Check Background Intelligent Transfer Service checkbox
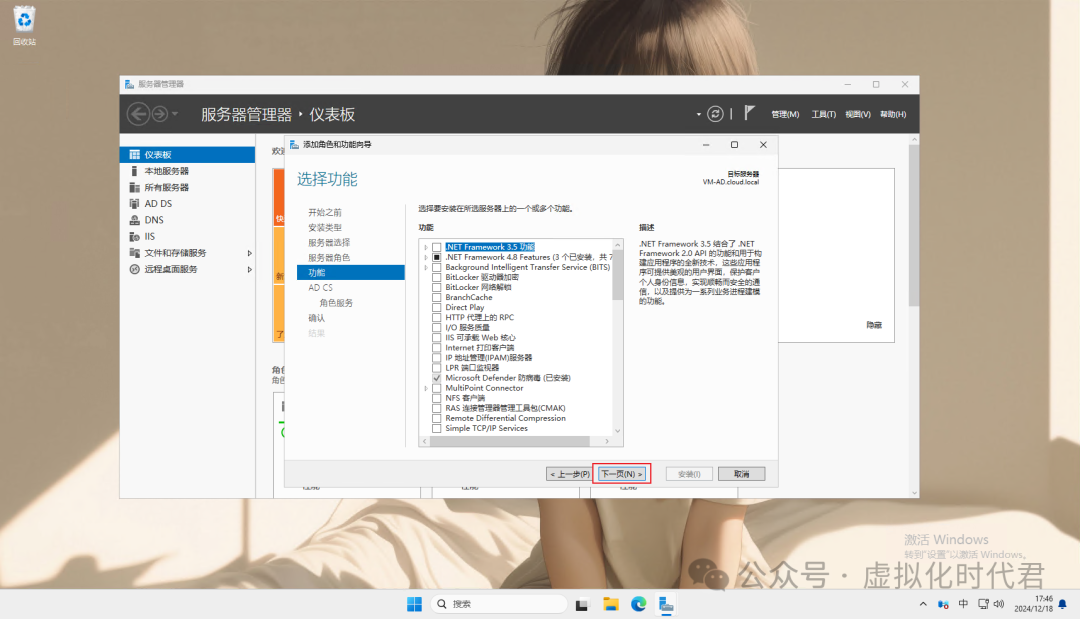The height and width of the screenshot is (619, 1080). tap(437, 267)
